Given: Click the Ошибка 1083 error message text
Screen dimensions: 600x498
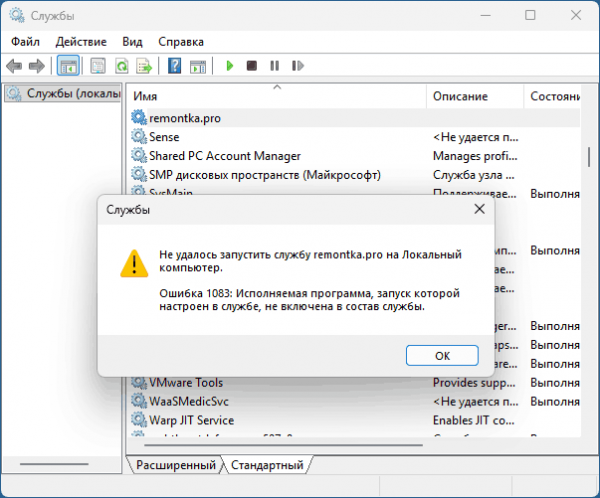Looking at the screenshot, I should point(309,300).
